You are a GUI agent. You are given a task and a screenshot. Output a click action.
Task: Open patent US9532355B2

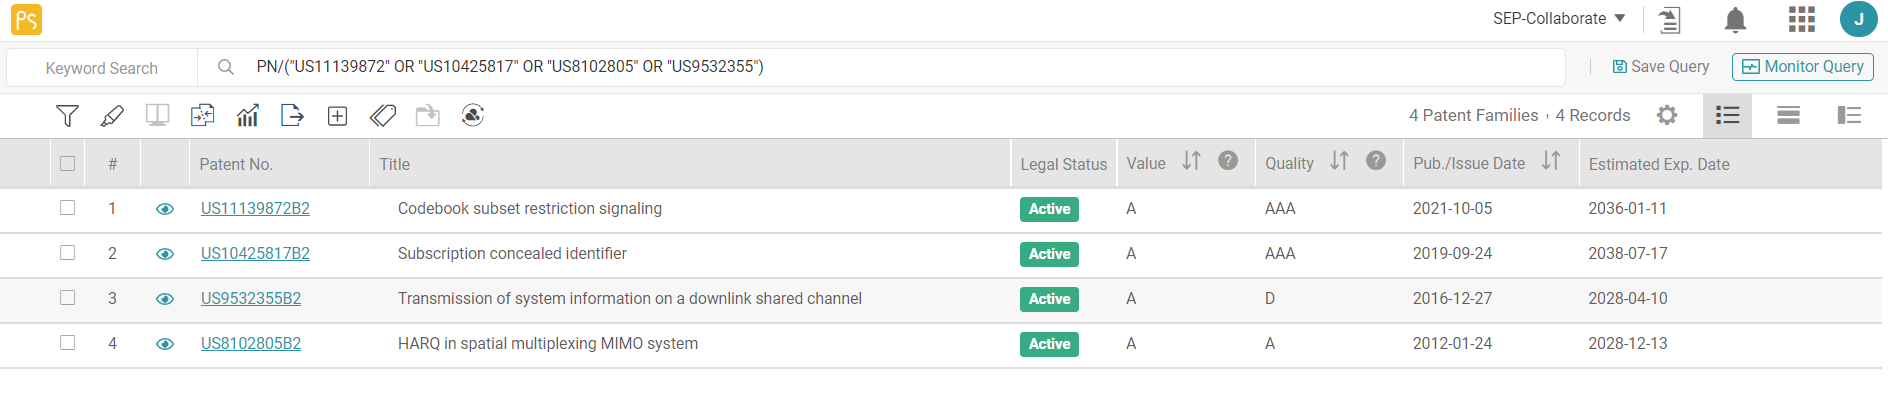251,299
